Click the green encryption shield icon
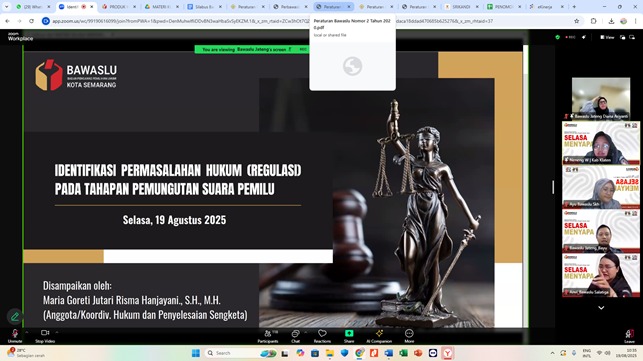This screenshot has width=643, height=361. click(557, 37)
